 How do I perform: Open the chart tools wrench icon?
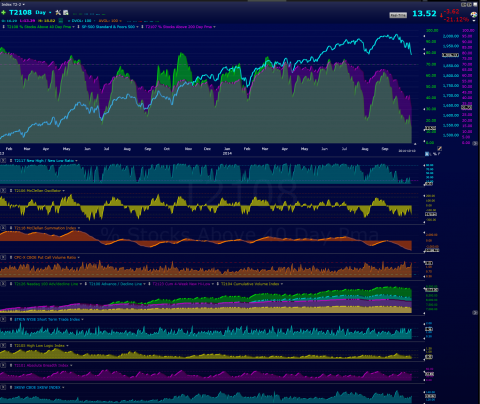(58, 13)
